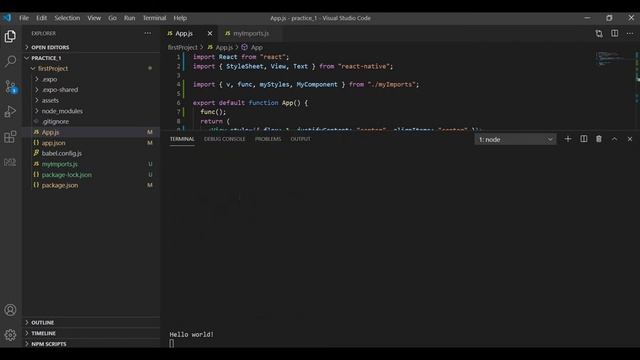Split the editor to the right
The image size is (640, 360).
pyautogui.click(x=614, y=33)
